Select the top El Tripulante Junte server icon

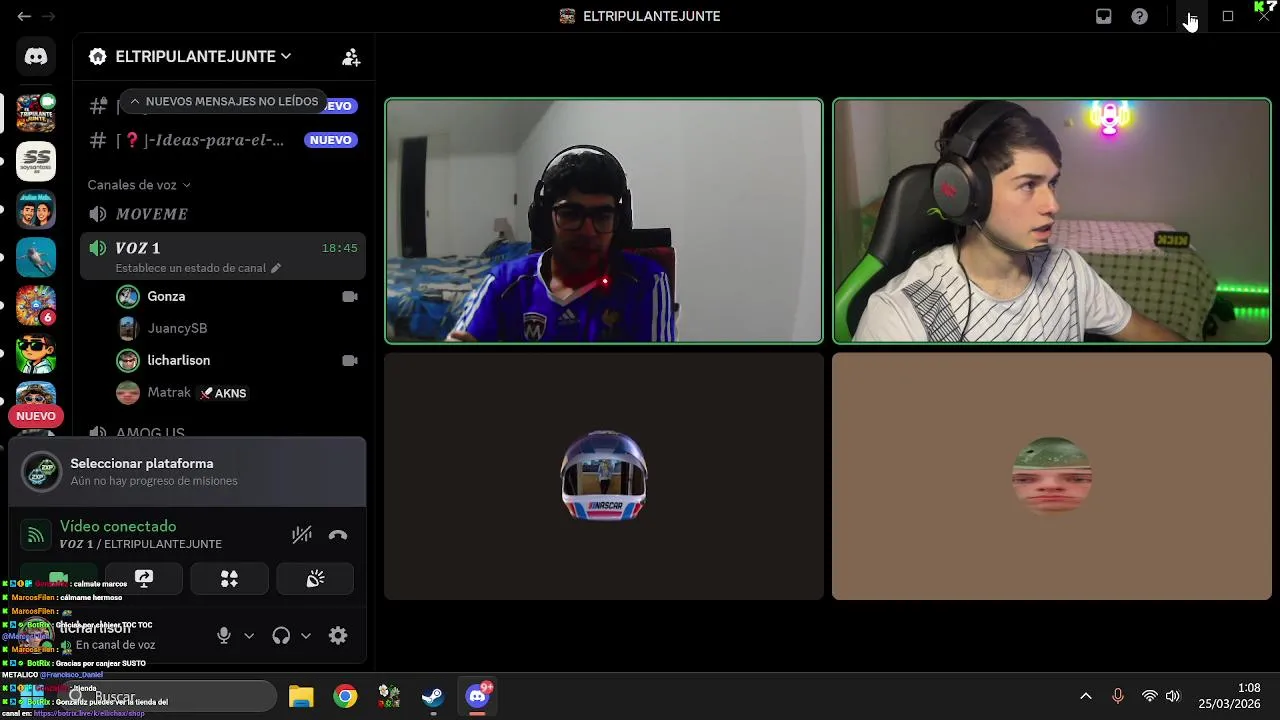click(36, 113)
